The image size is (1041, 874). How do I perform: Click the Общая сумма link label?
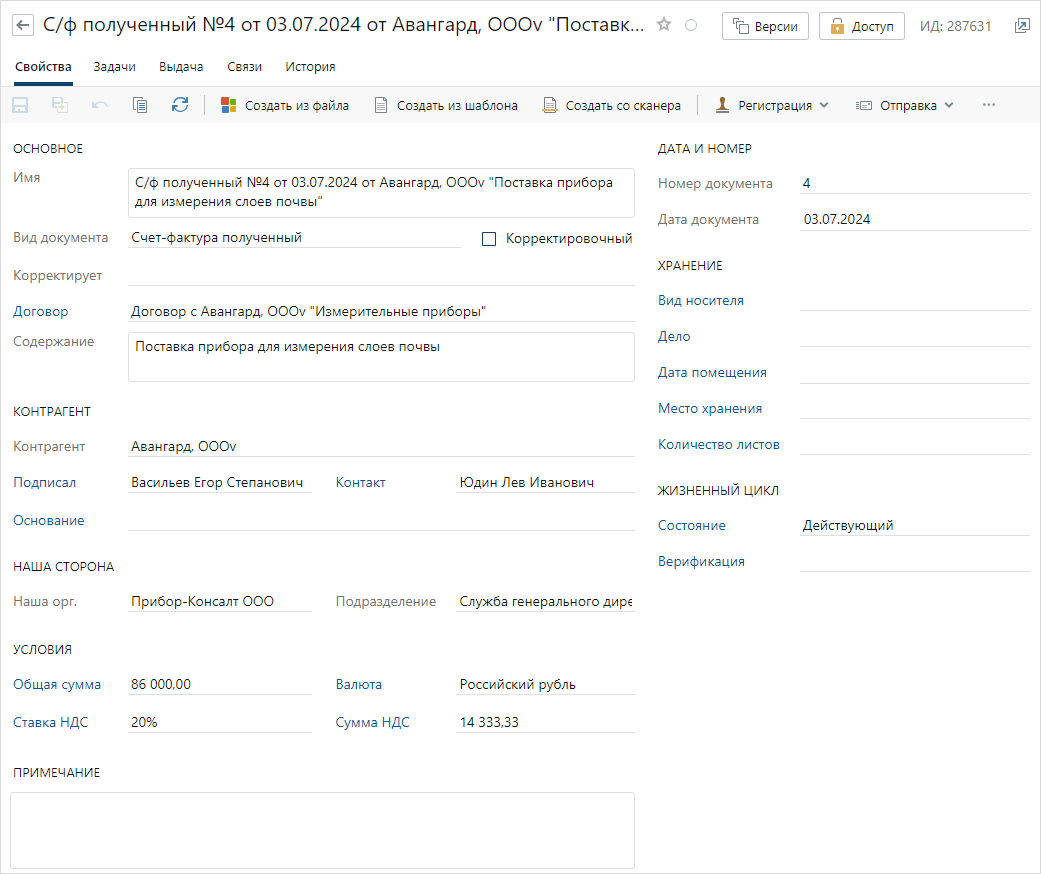click(x=57, y=685)
